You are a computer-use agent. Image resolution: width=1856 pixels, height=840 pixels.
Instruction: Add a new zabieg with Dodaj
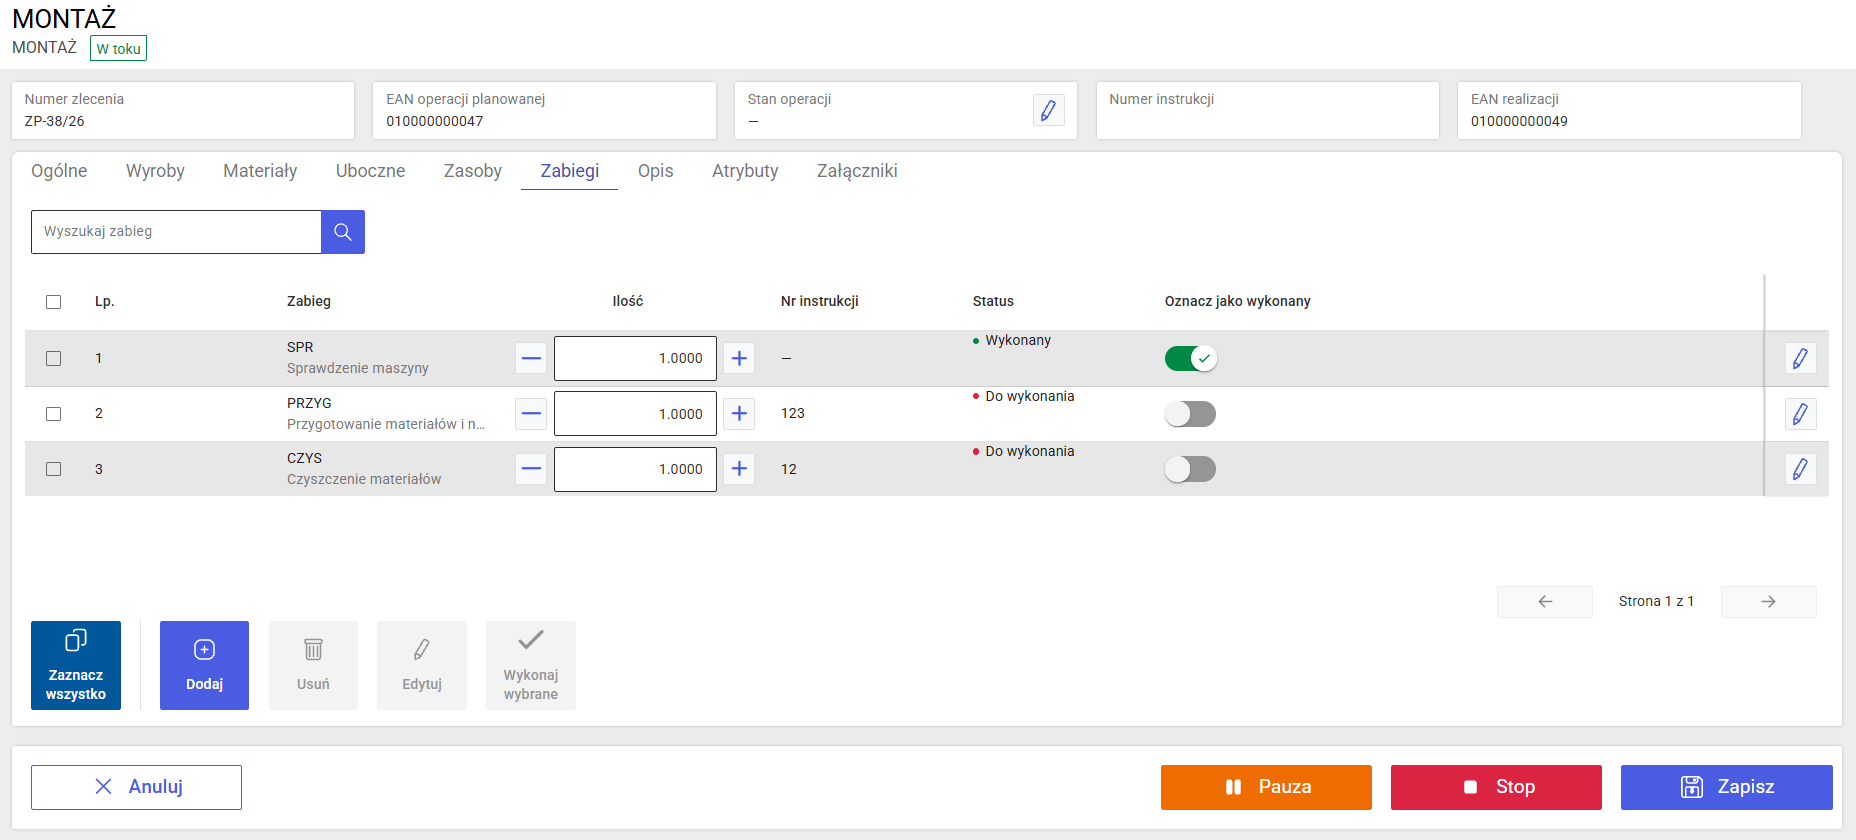204,666
